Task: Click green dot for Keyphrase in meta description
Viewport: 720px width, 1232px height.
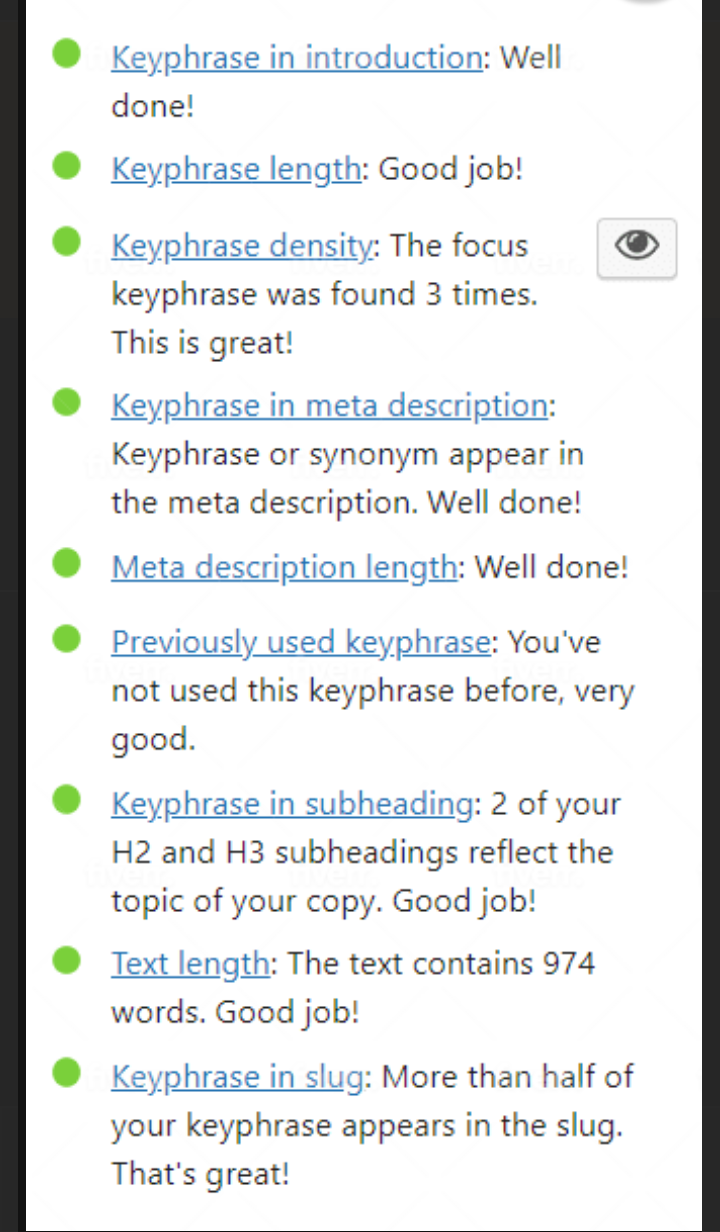Action: (66, 402)
